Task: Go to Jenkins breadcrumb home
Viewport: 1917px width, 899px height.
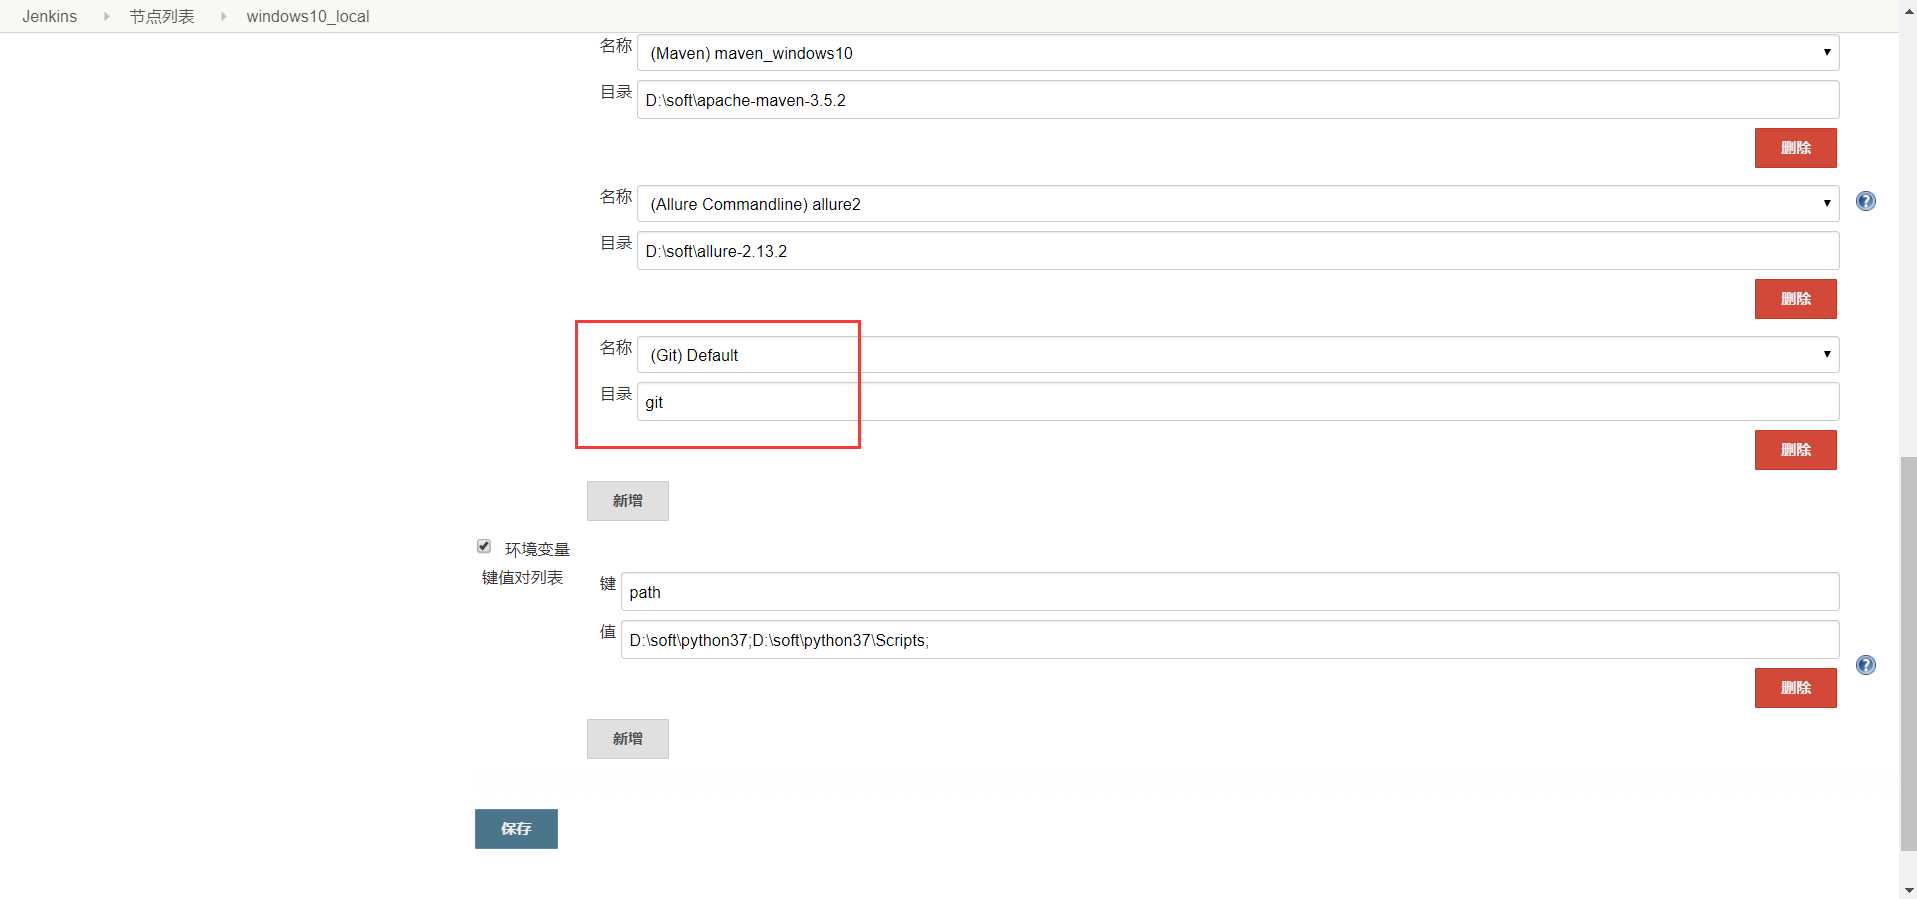Action: click(50, 16)
